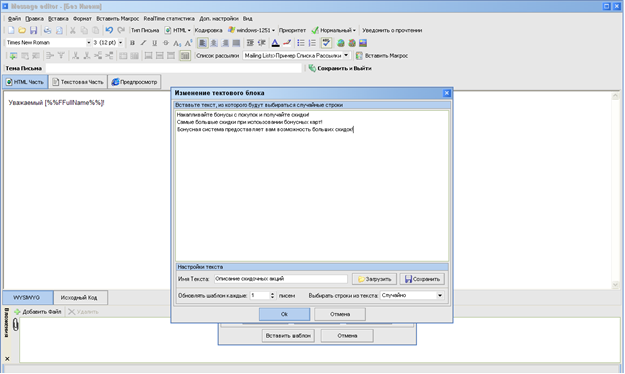Click the Обновлять шаблон spinner arrows
This screenshot has width=625, height=374.
coord(272,295)
